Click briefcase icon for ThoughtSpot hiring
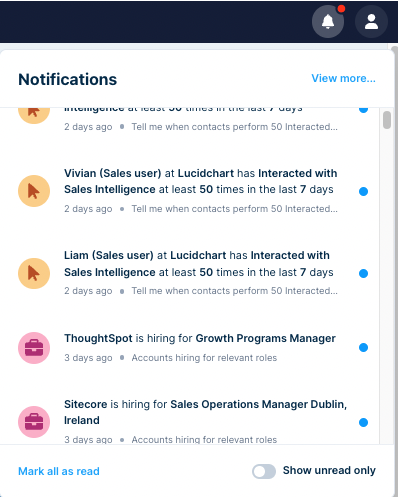This screenshot has height=497, width=398. 34,348
